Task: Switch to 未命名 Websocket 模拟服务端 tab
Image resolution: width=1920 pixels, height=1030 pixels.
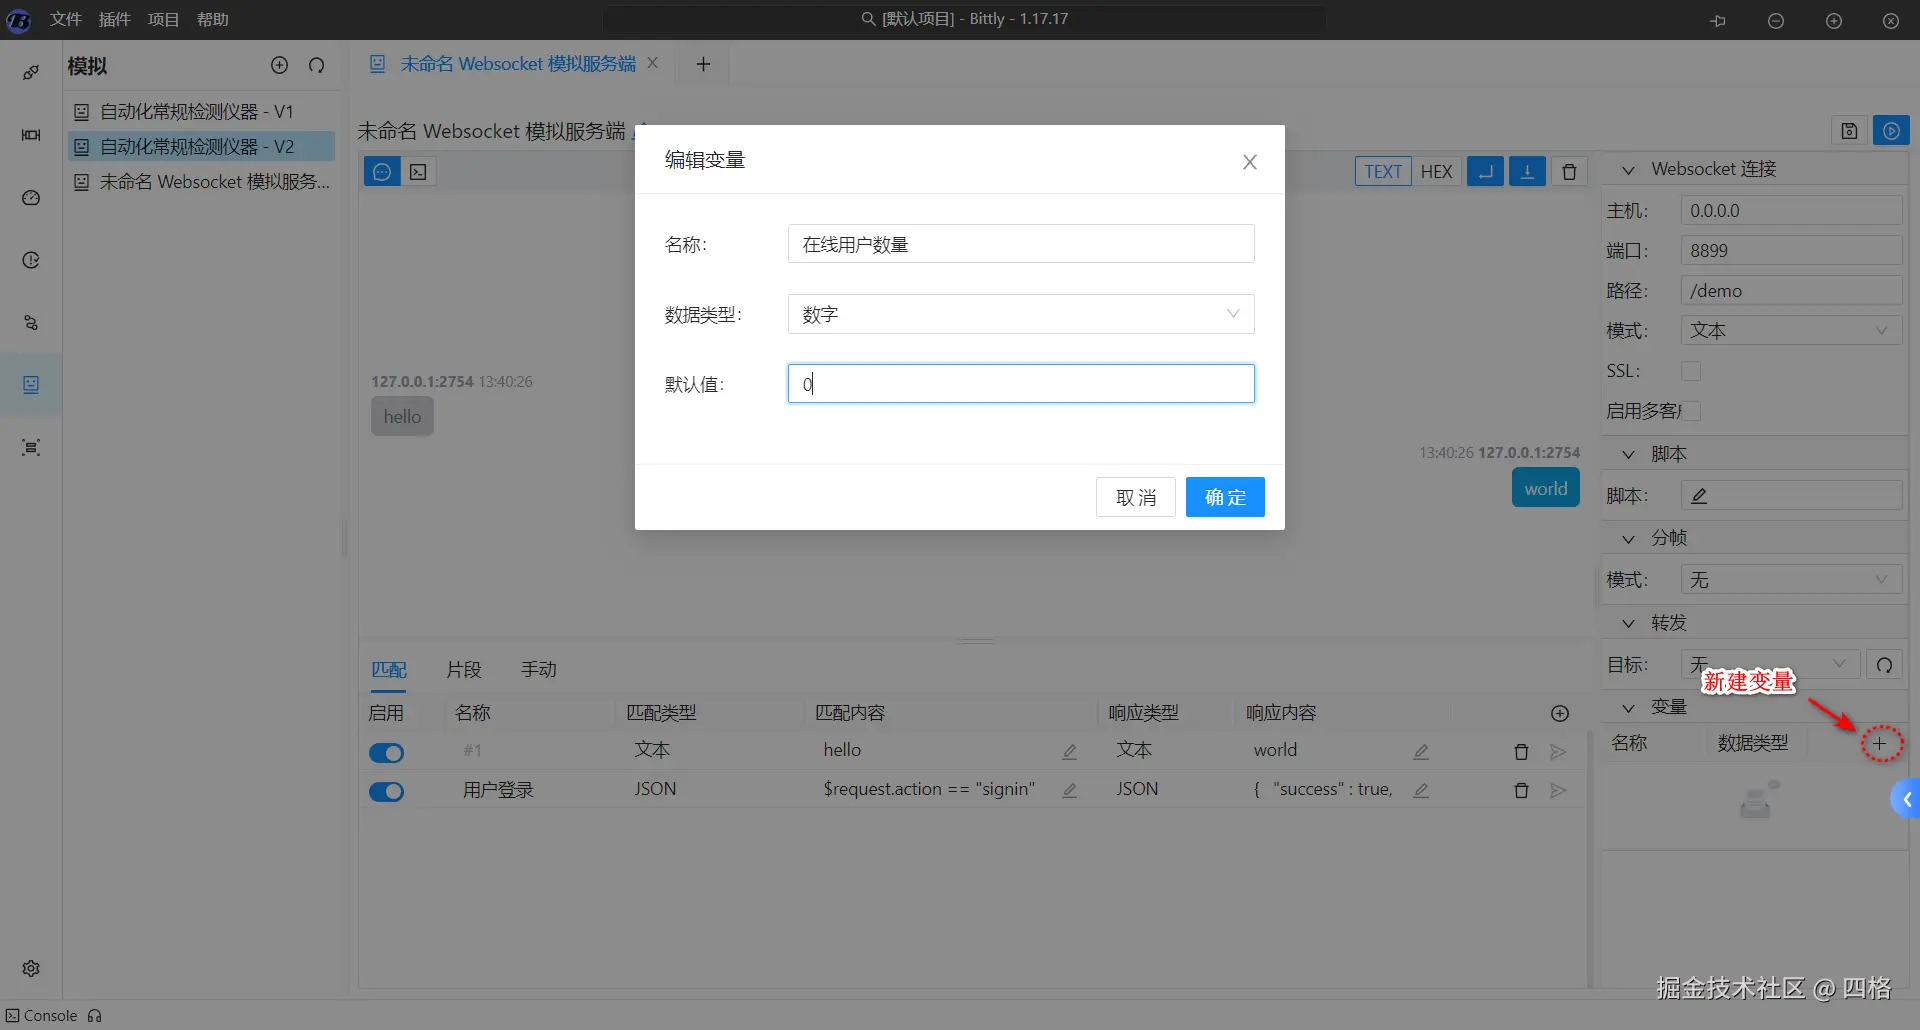Action: pos(517,64)
